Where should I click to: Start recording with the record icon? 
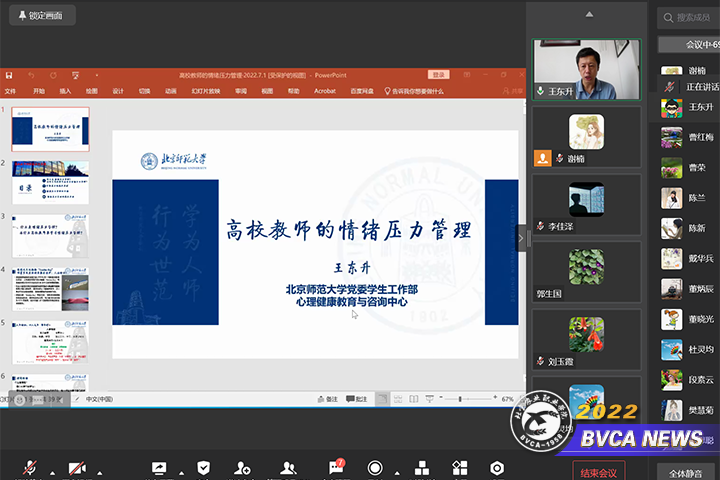(x=375, y=469)
